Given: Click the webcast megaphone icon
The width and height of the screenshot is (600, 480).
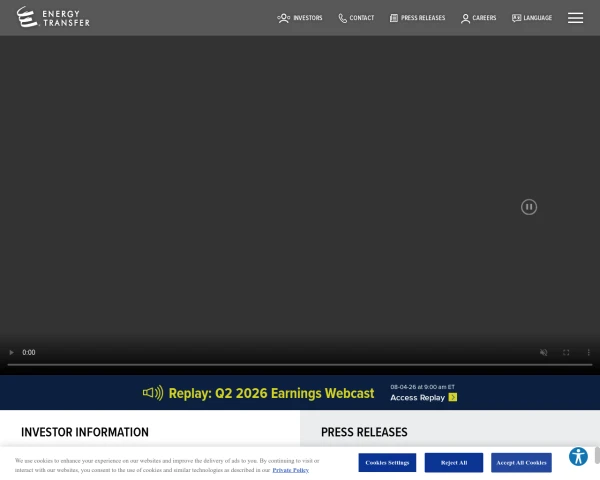Looking at the screenshot, I should (x=153, y=393).
